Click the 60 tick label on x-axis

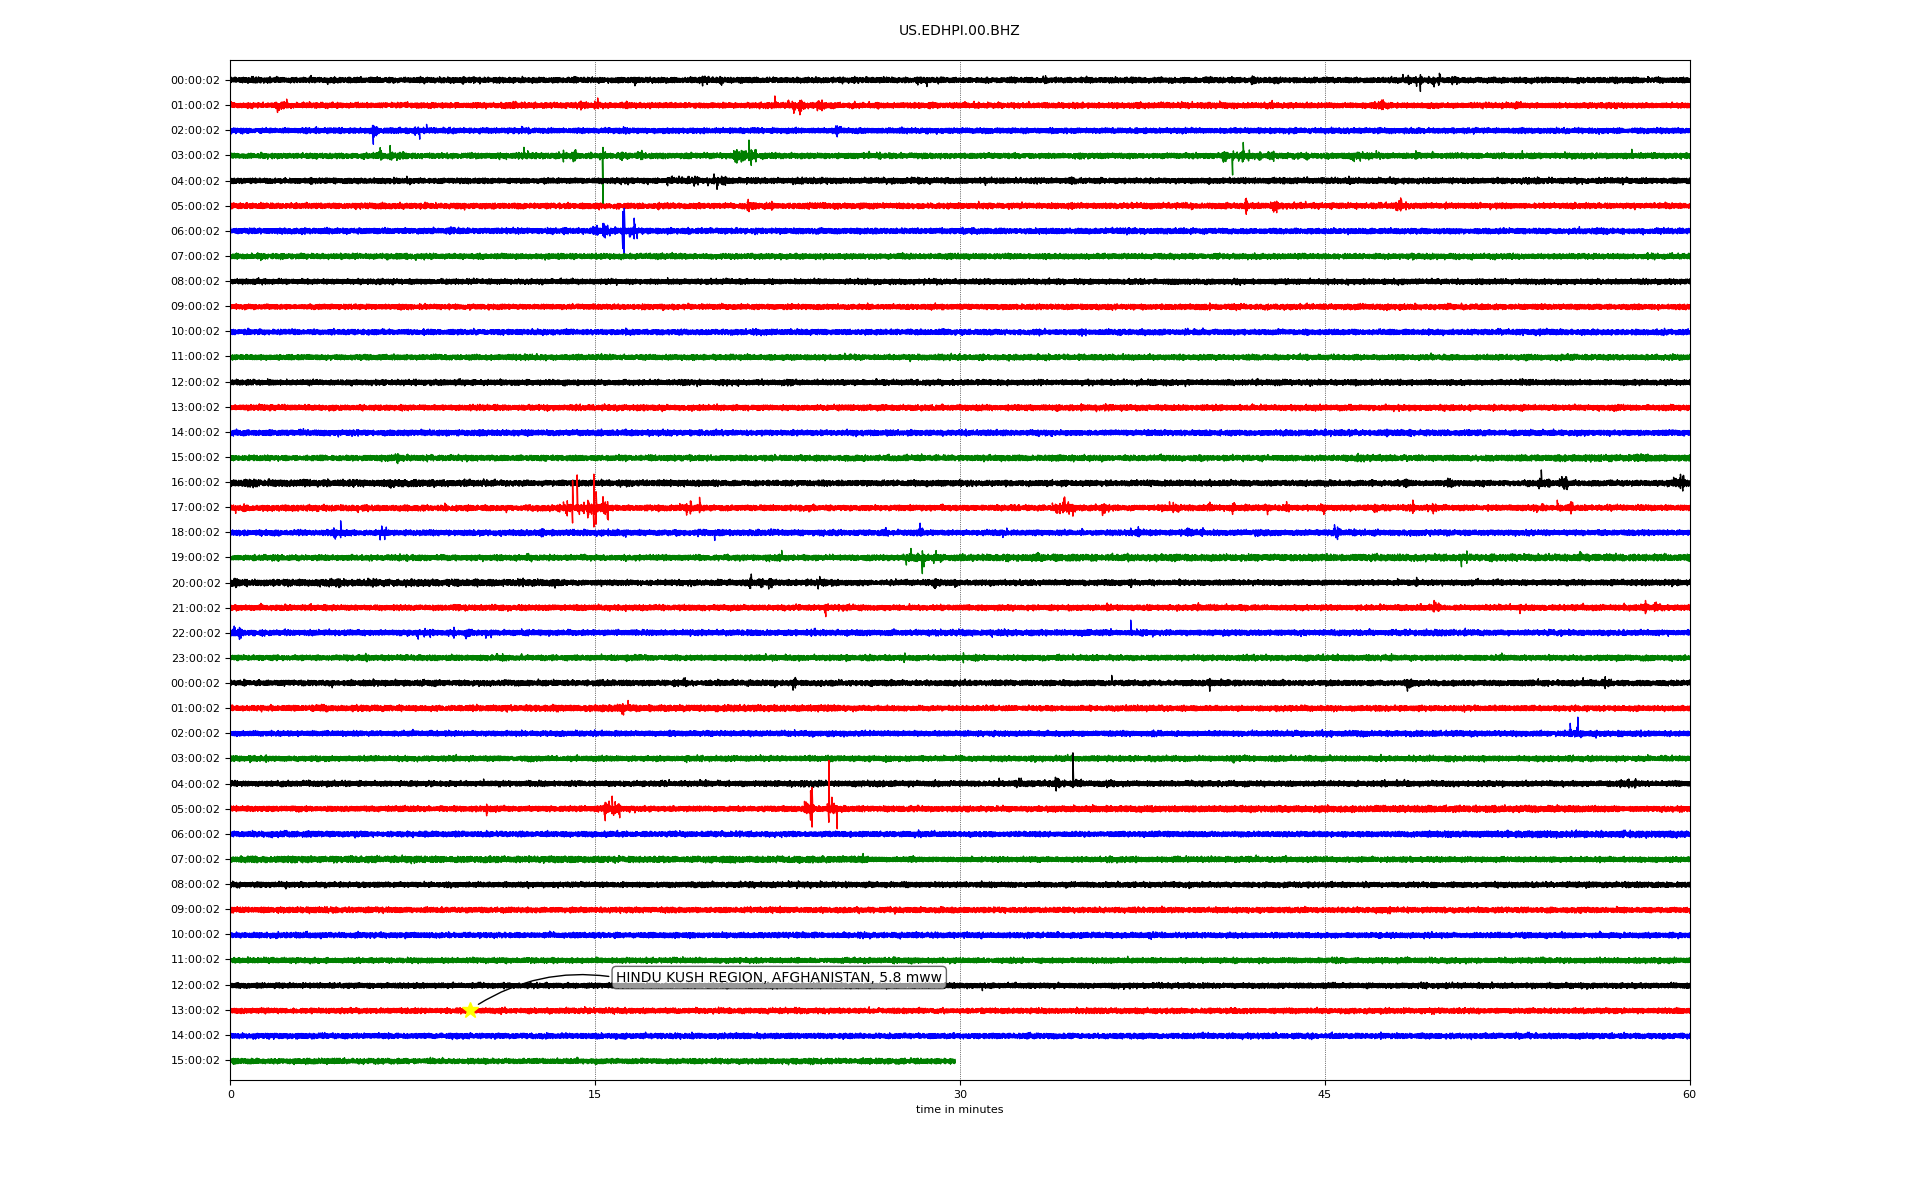(x=1689, y=1094)
